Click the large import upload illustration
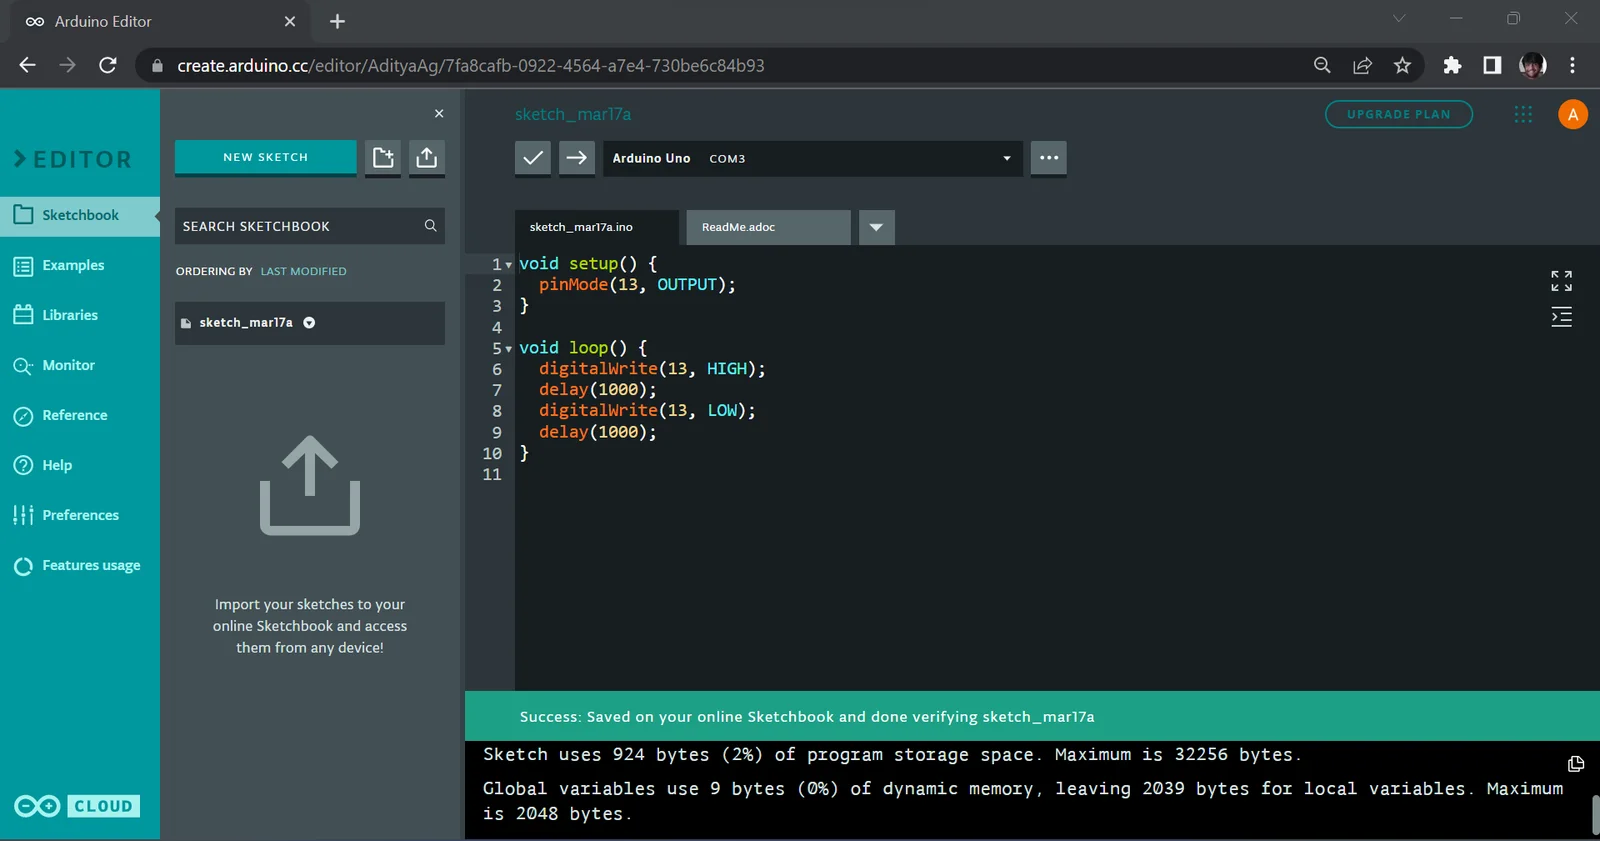Image resolution: width=1600 pixels, height=841 pixels. [x=310, y=486]
